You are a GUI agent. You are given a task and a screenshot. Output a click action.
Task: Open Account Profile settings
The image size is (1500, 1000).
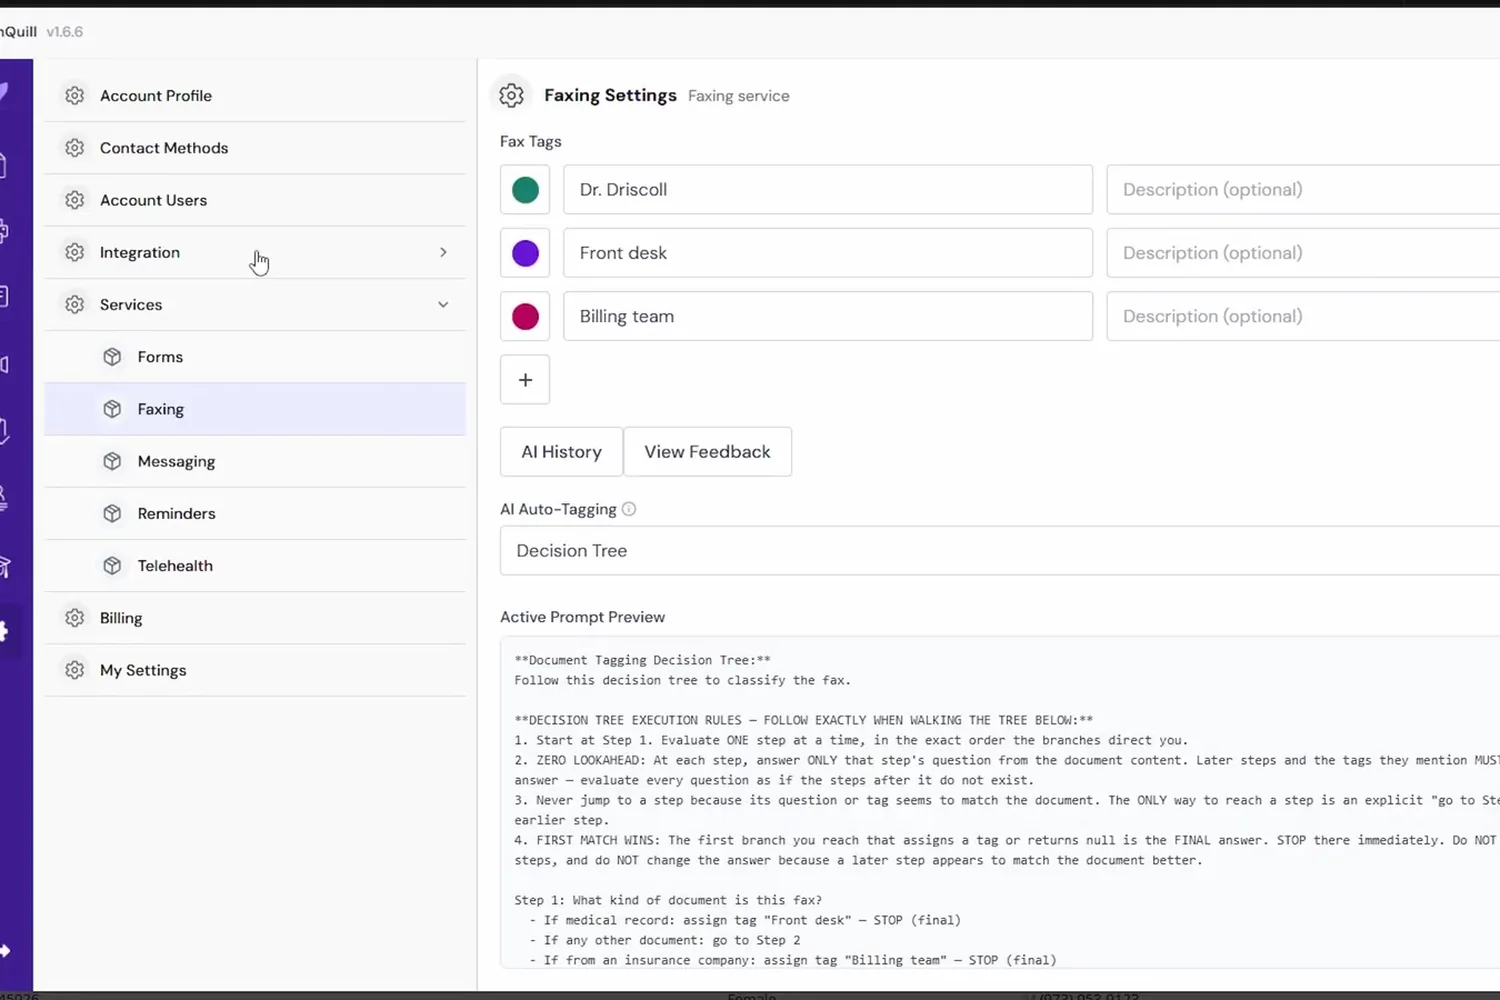(255, 96)
